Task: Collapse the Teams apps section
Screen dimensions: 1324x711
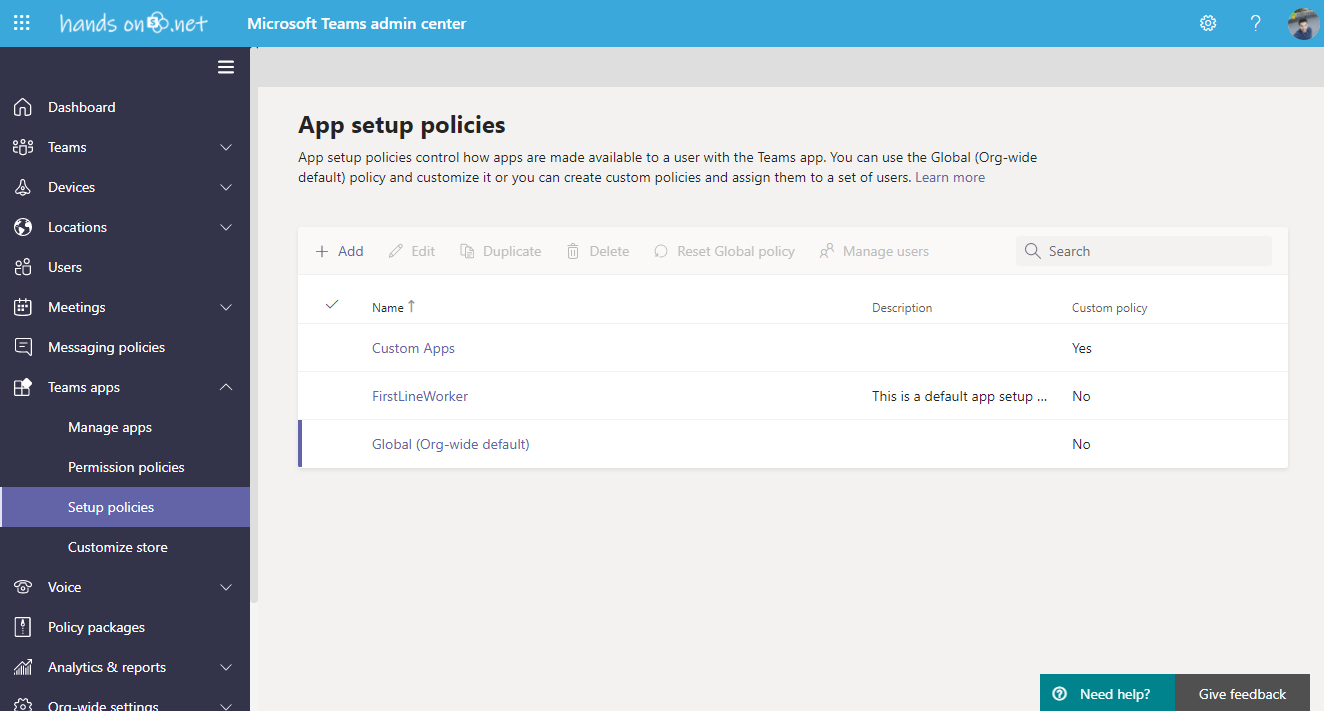Action: point(226,387)
